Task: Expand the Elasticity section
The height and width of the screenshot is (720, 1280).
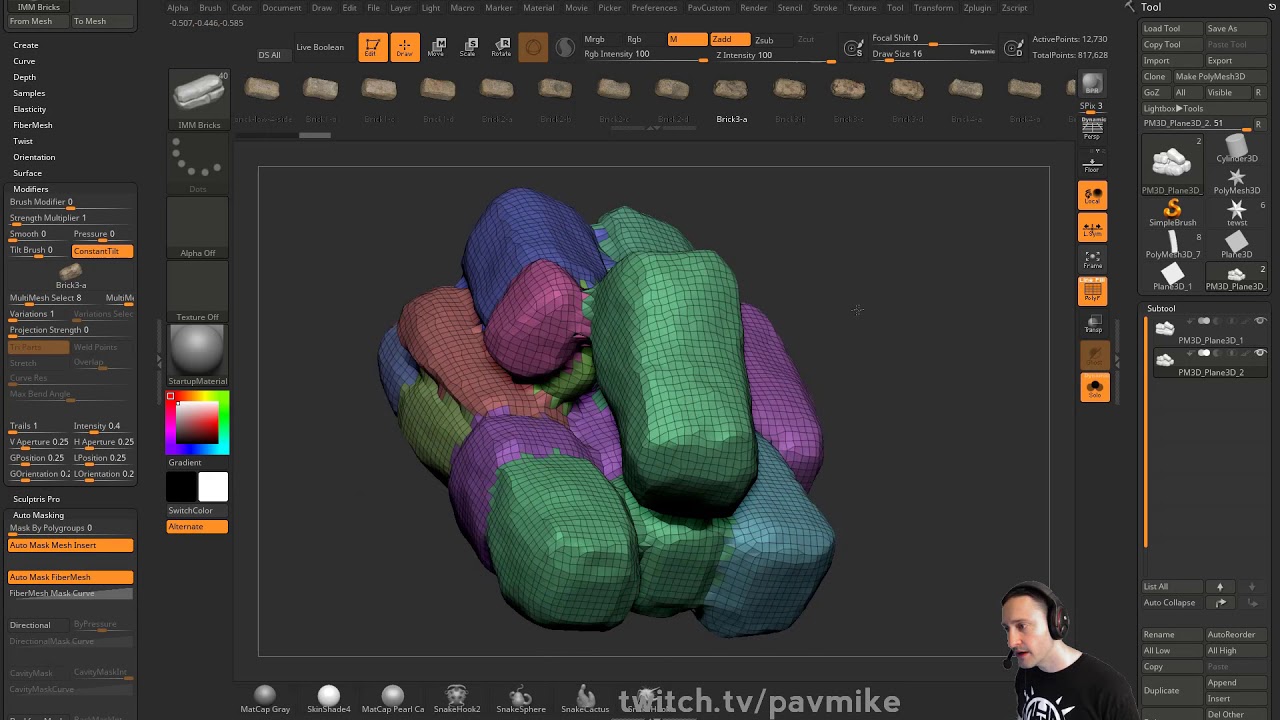Action: 30,109
